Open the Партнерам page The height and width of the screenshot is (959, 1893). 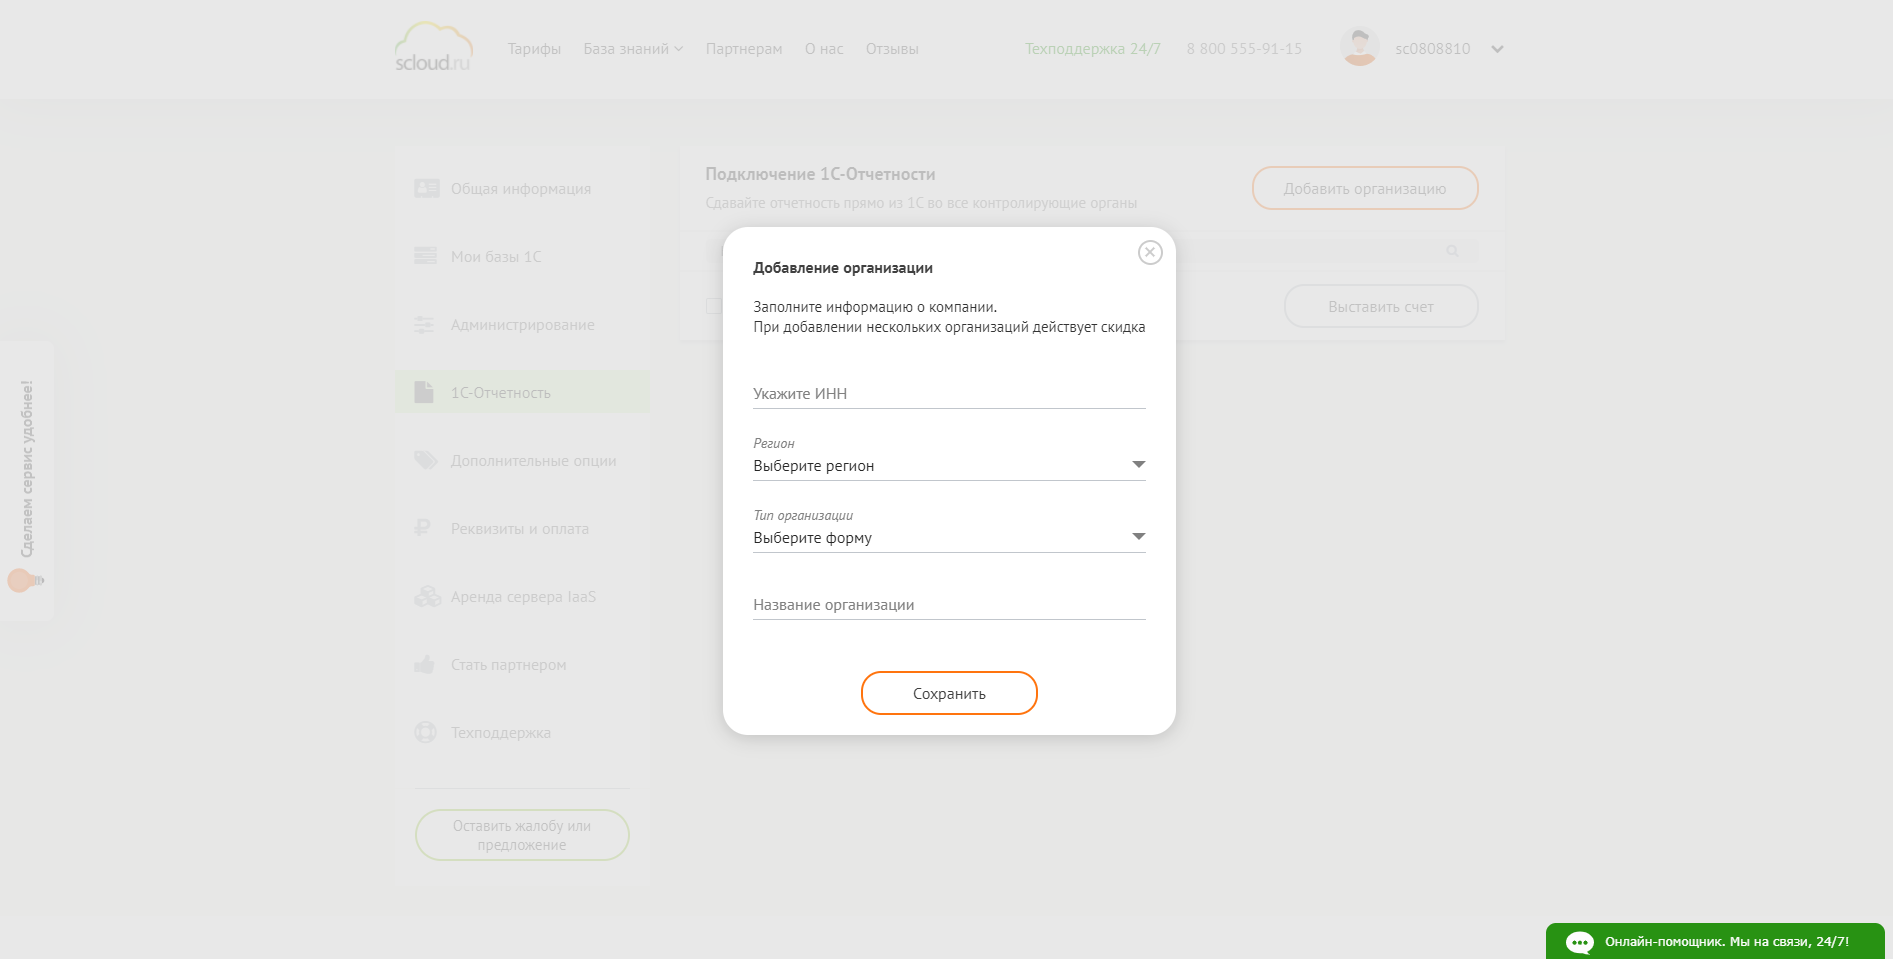pos(744,49)
